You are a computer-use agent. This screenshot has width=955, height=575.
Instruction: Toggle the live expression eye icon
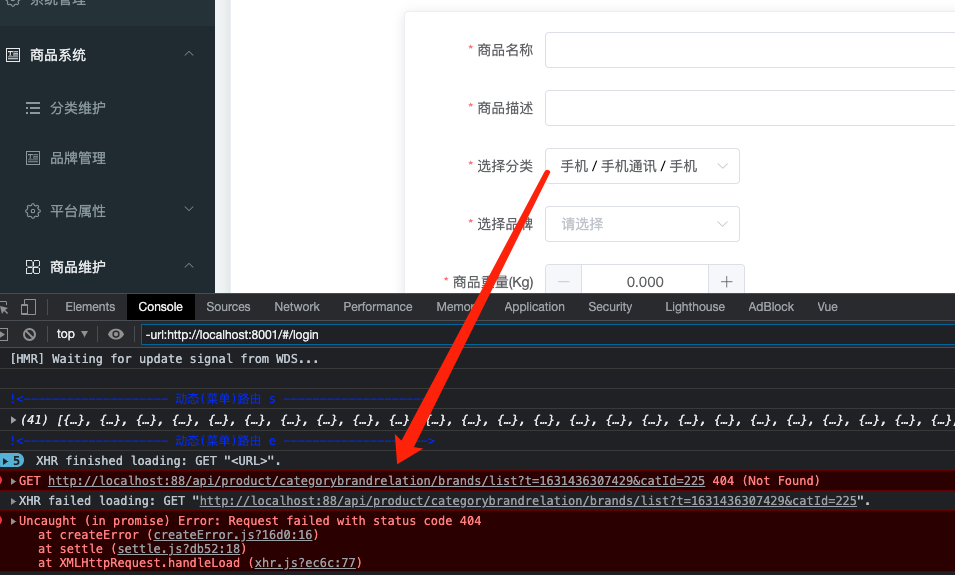tap(116, 334)
